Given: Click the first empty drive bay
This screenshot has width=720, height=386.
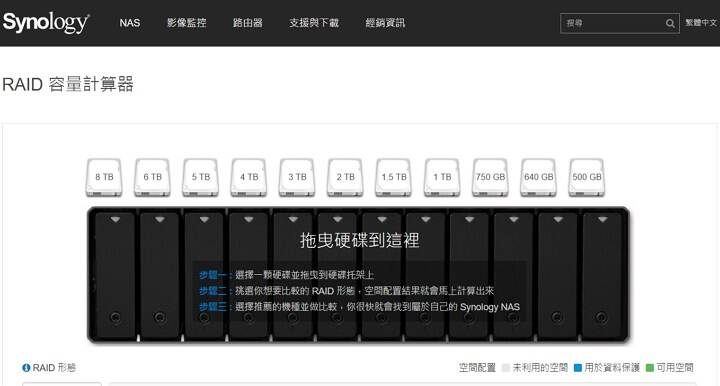Looking at the screenshot, I should (x=115, y=275).
